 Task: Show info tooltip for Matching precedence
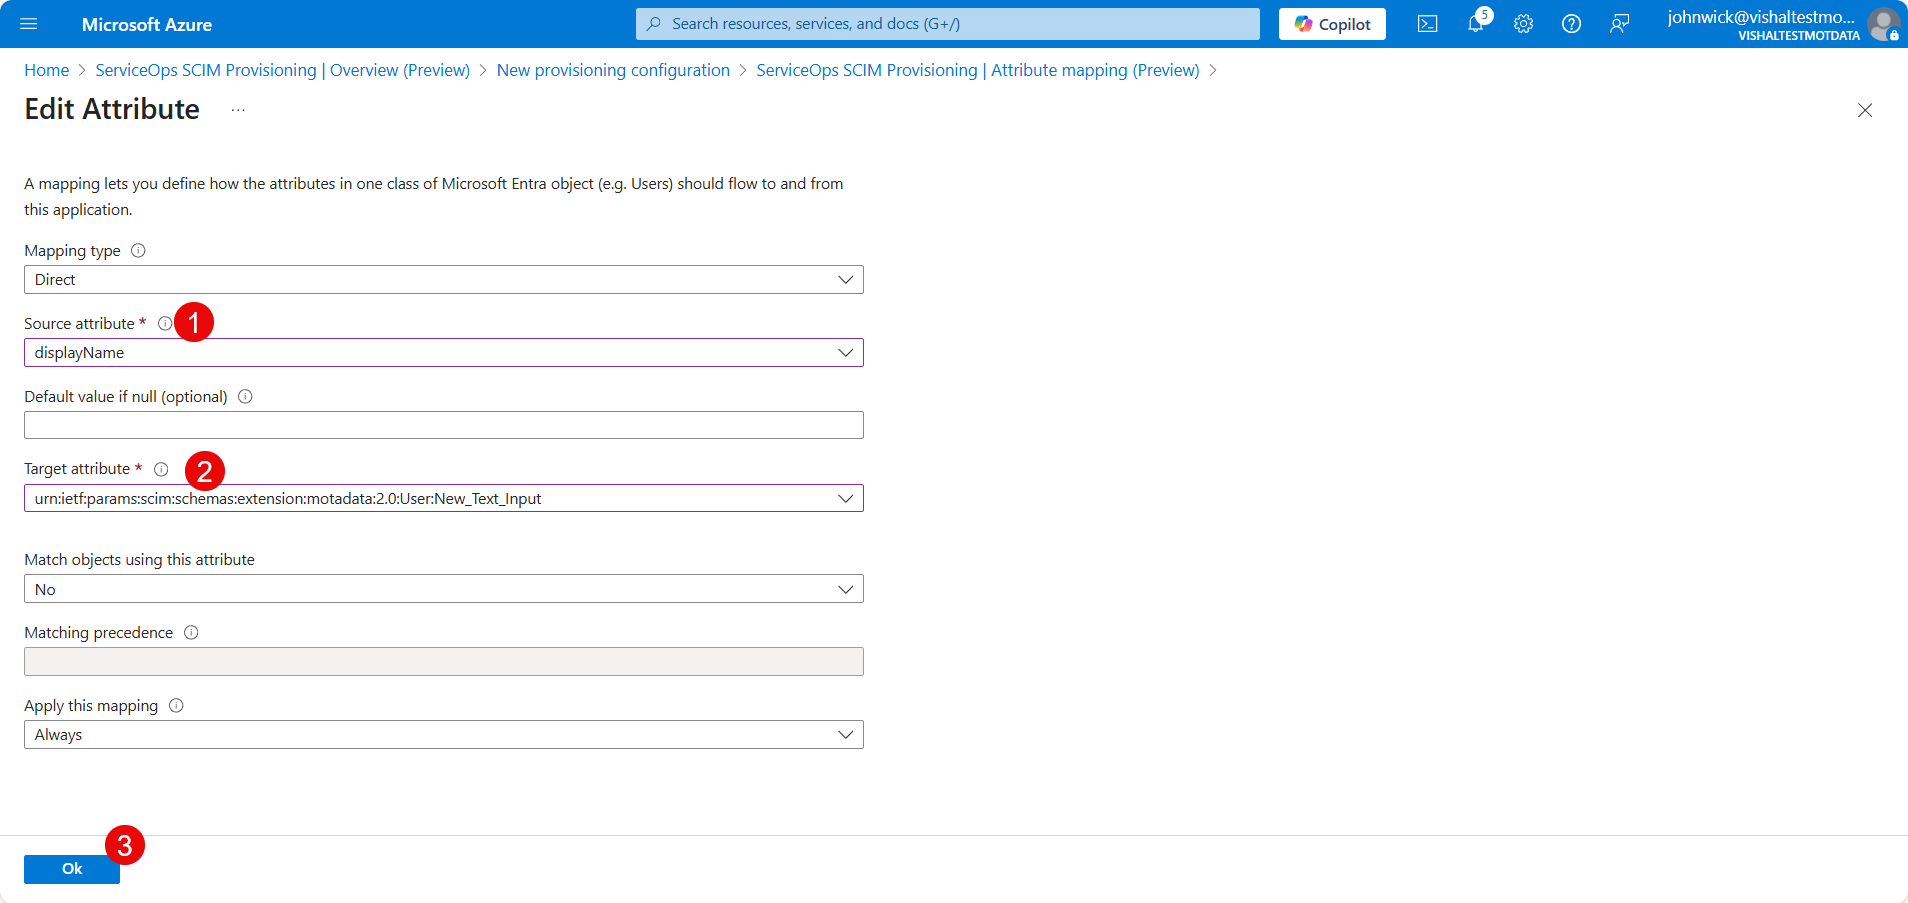191,633
